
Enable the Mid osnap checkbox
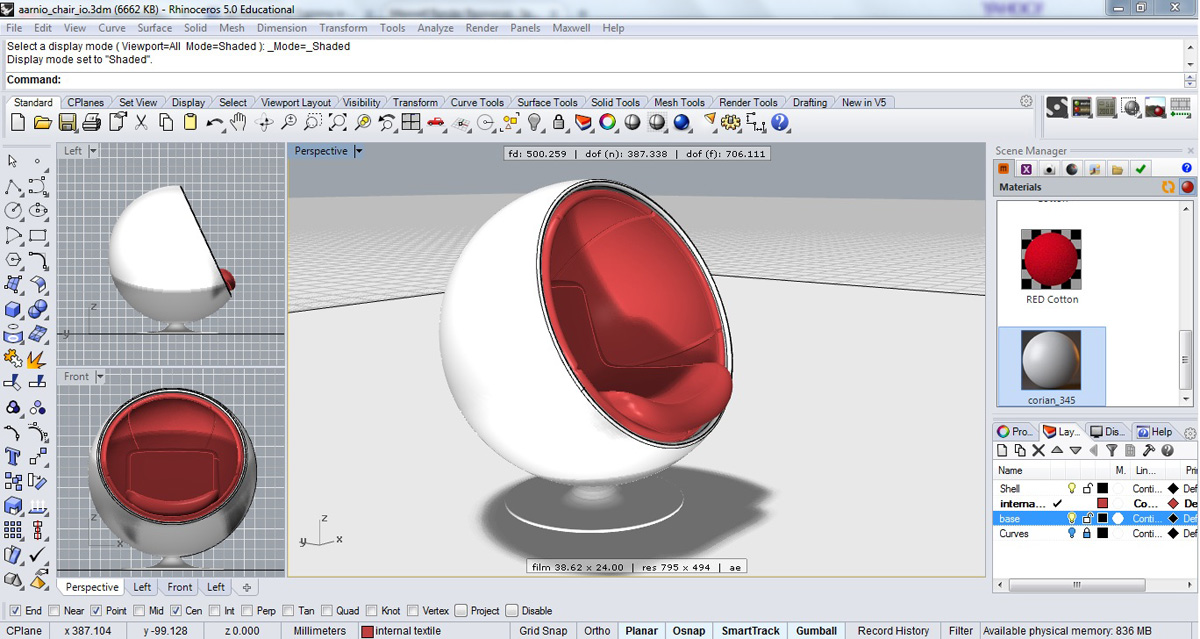pyautogui.click(x=138, y=611)
